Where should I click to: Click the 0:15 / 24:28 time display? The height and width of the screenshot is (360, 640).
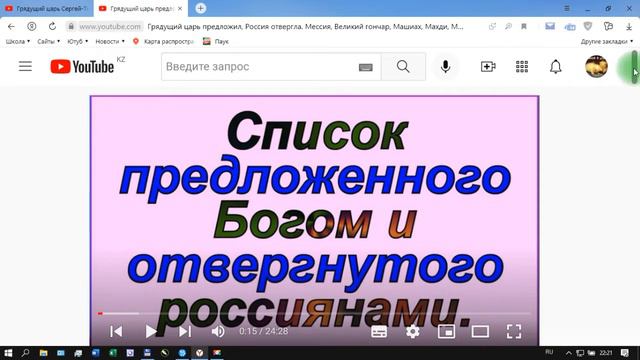tap(264, 331)
